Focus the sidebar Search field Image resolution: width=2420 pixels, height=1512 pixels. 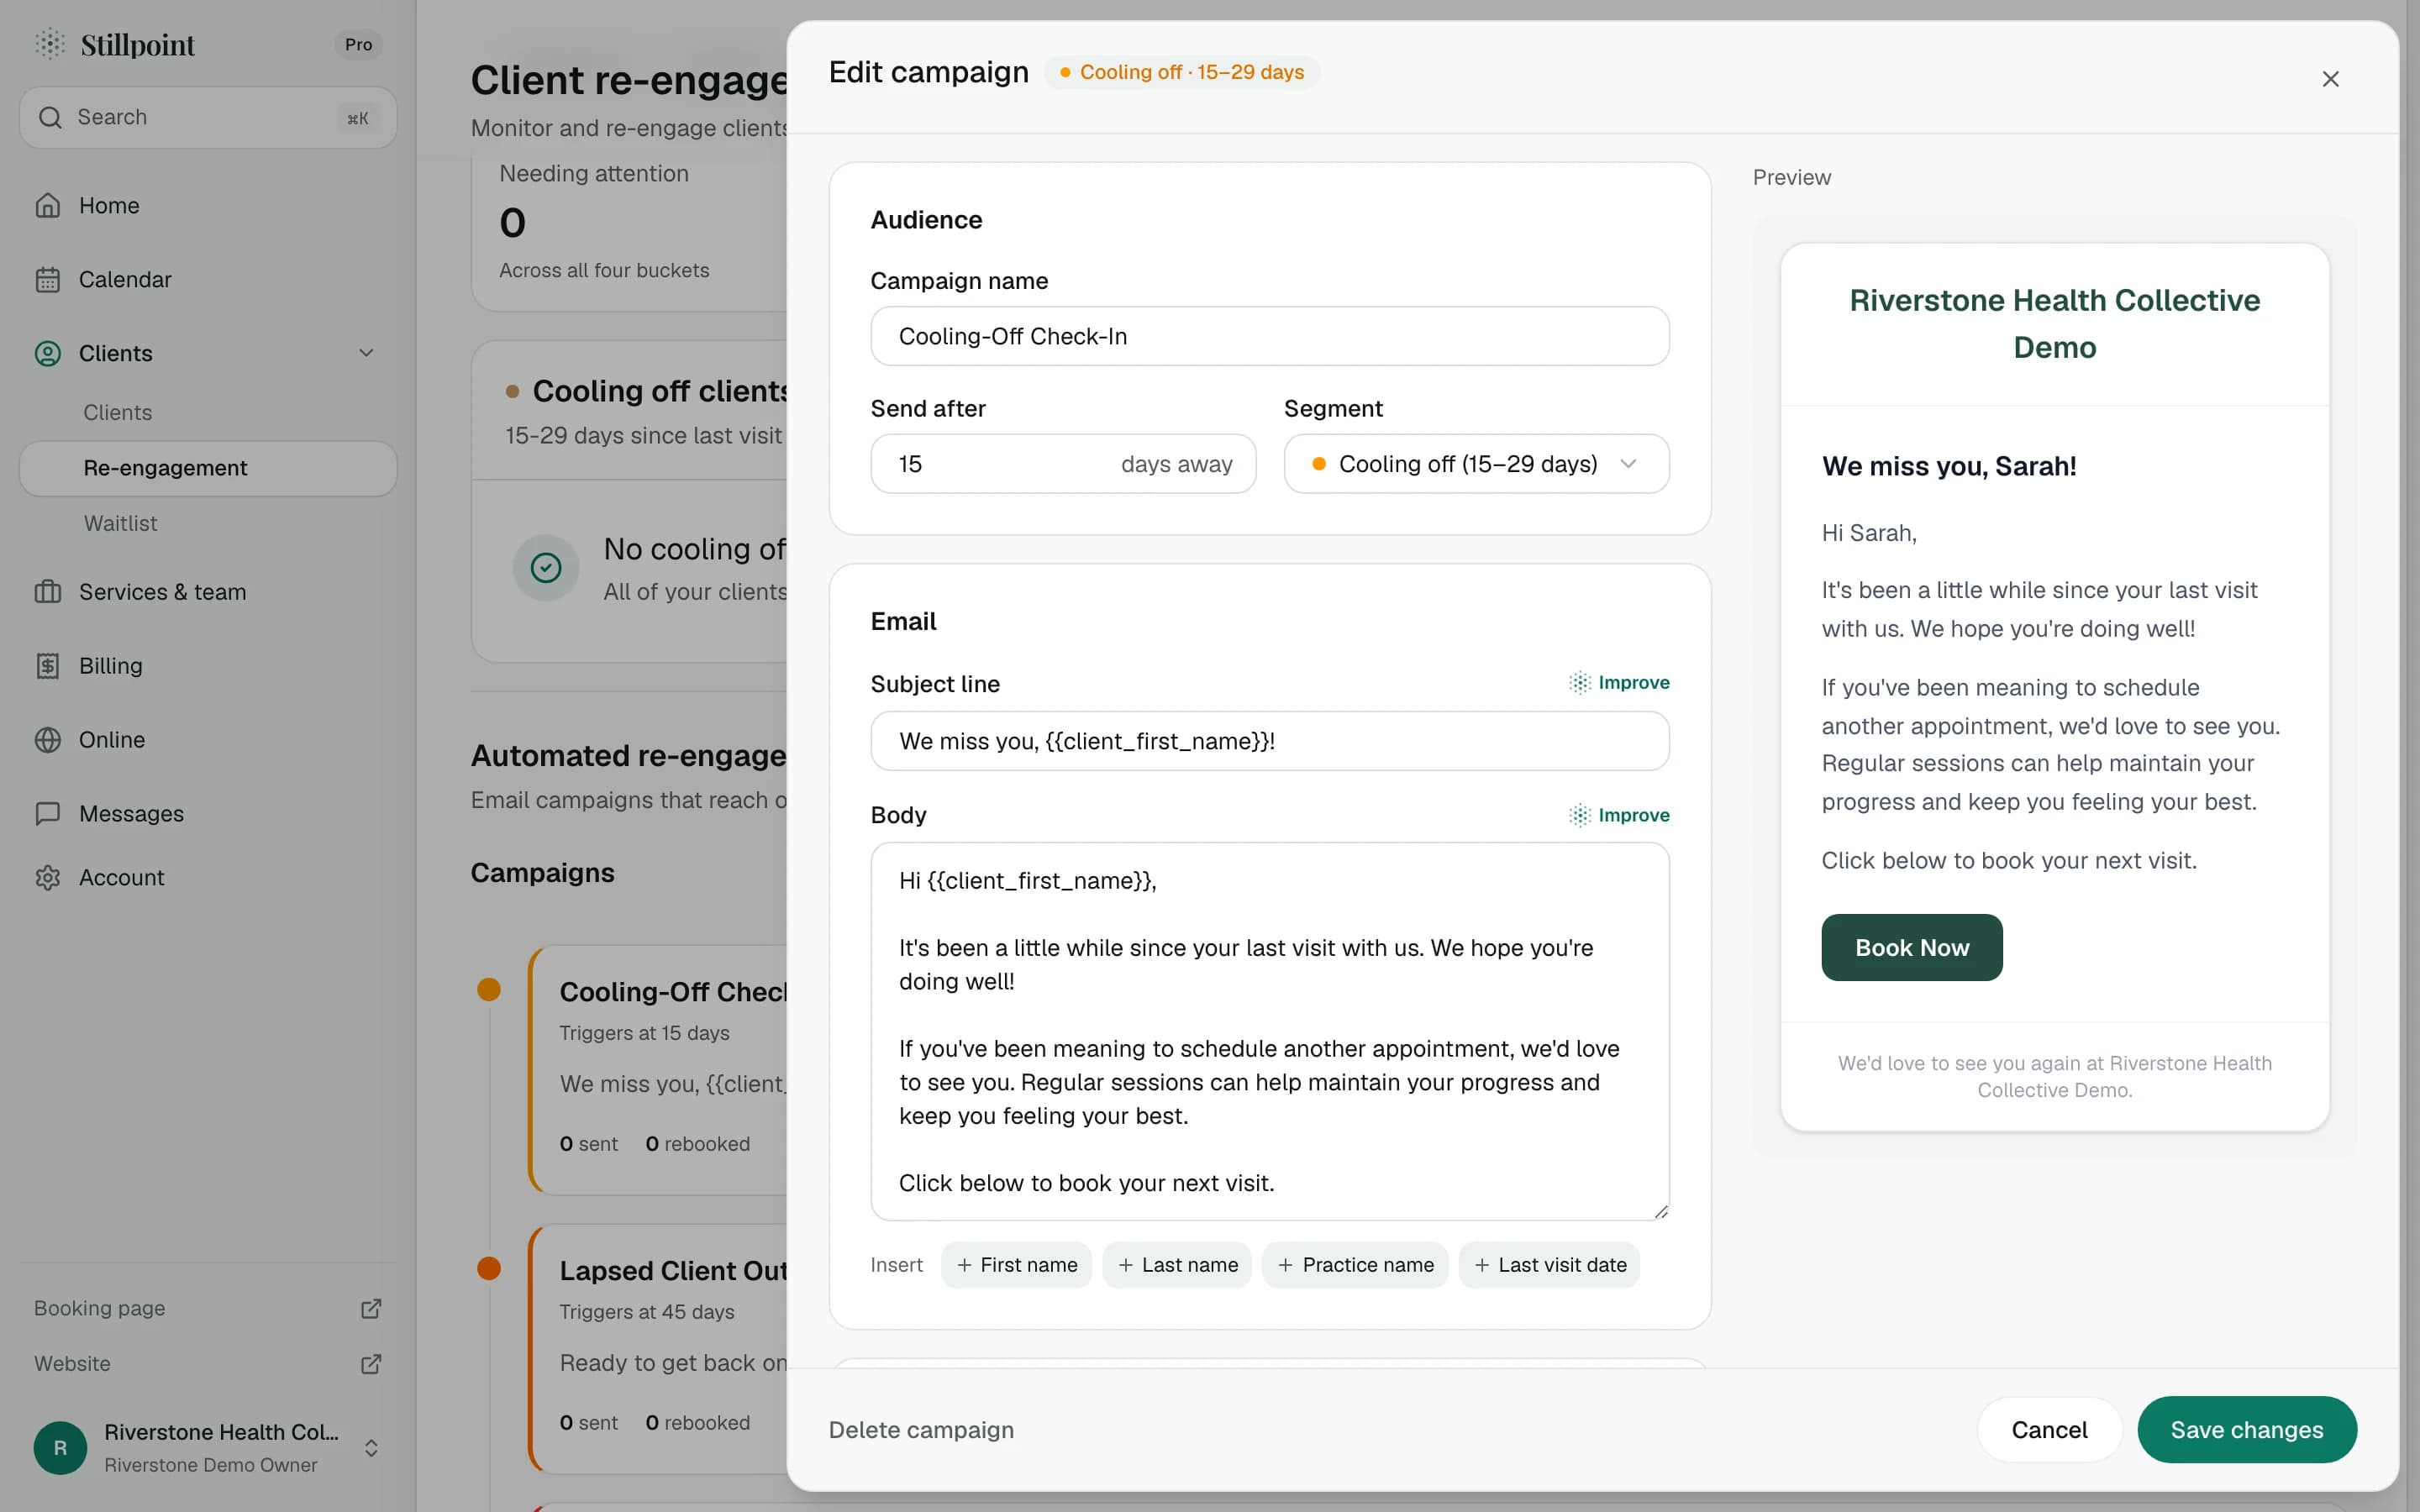click(x=208, y=117)
